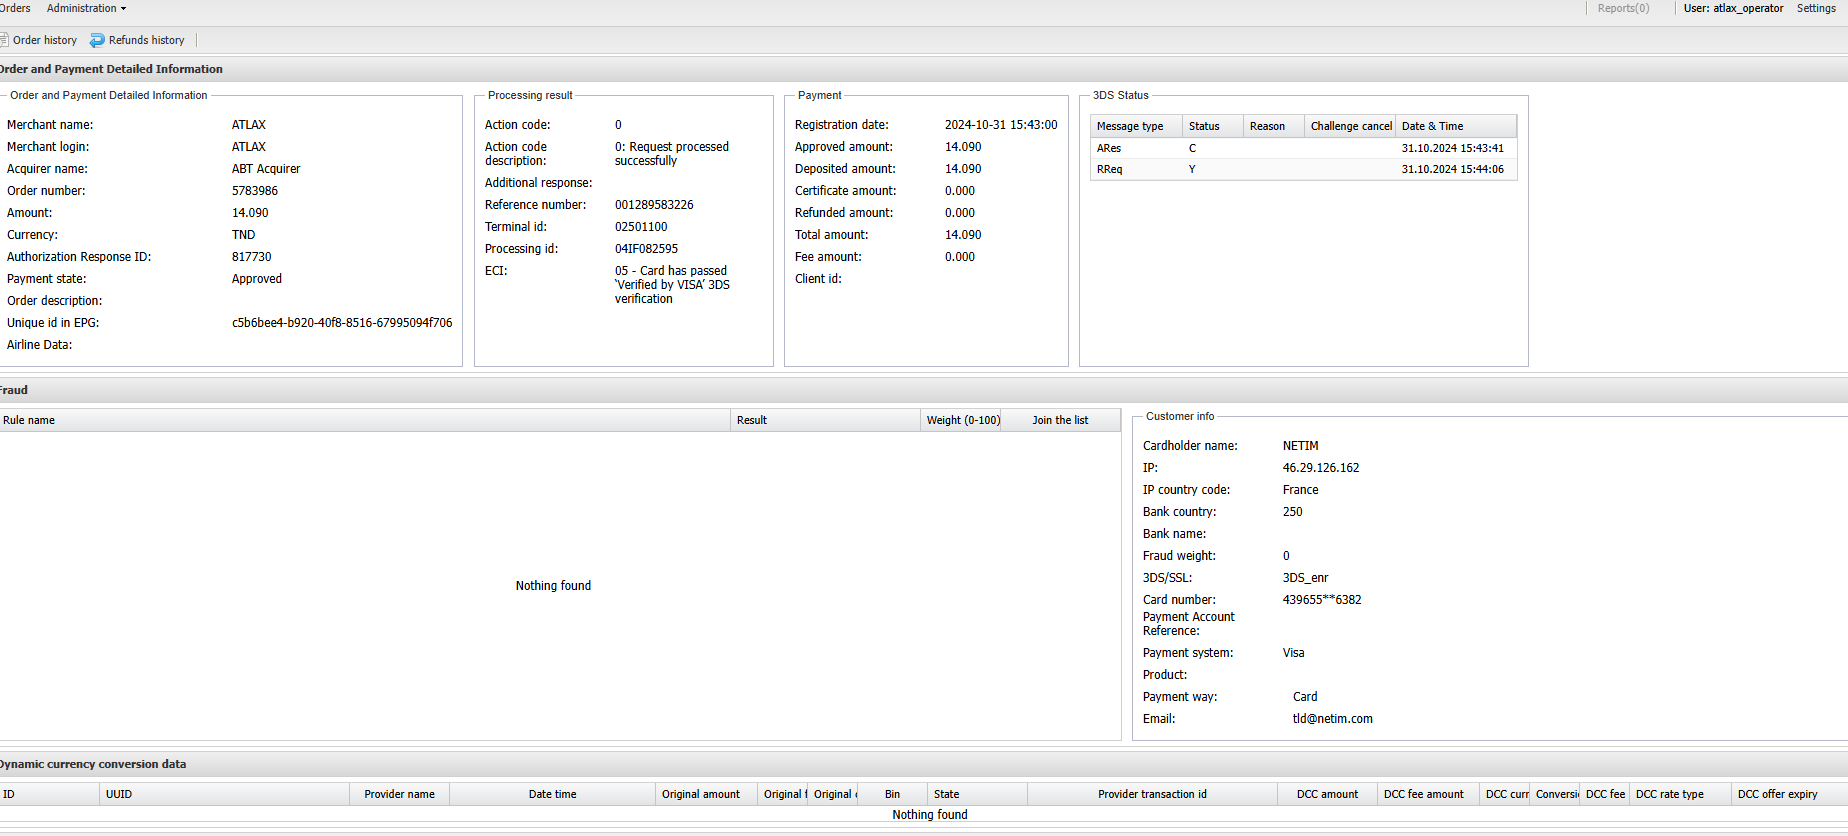
Task: Open Settings in the top bar
Action: pyautogui.click(x=1816, y=8)
